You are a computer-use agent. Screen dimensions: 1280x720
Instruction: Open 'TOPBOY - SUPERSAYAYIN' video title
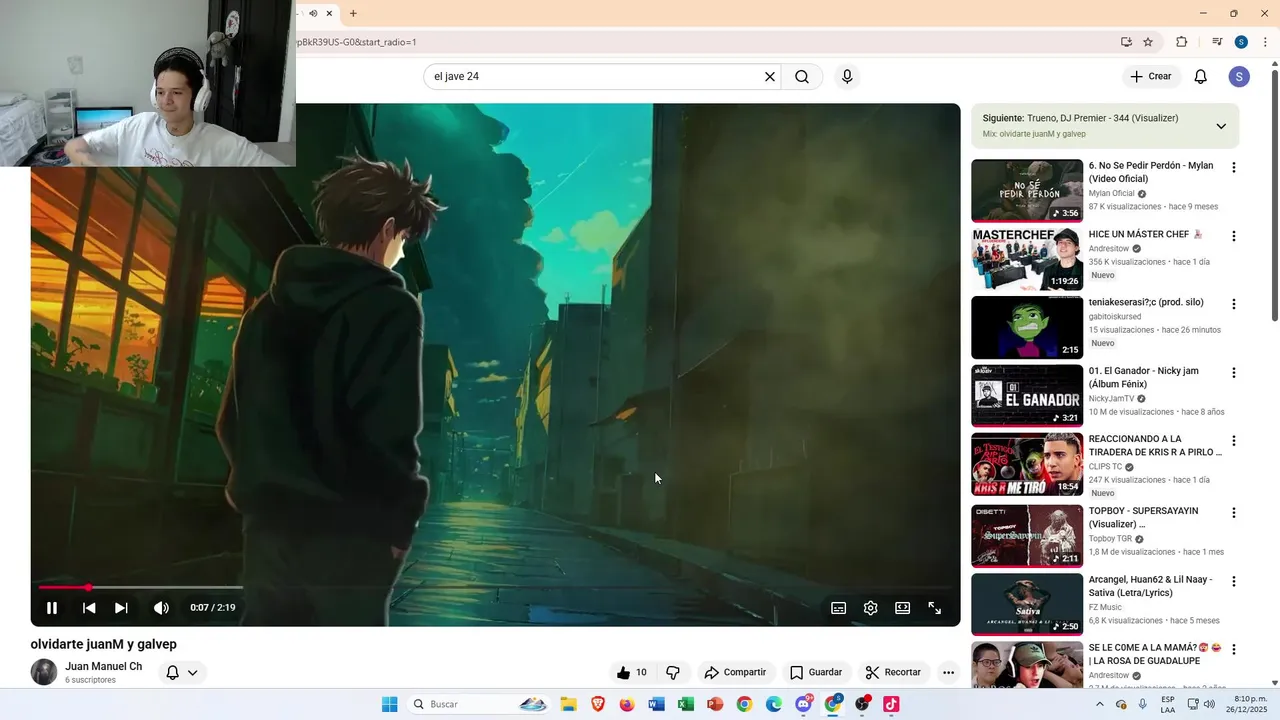tap(1143, 517)
